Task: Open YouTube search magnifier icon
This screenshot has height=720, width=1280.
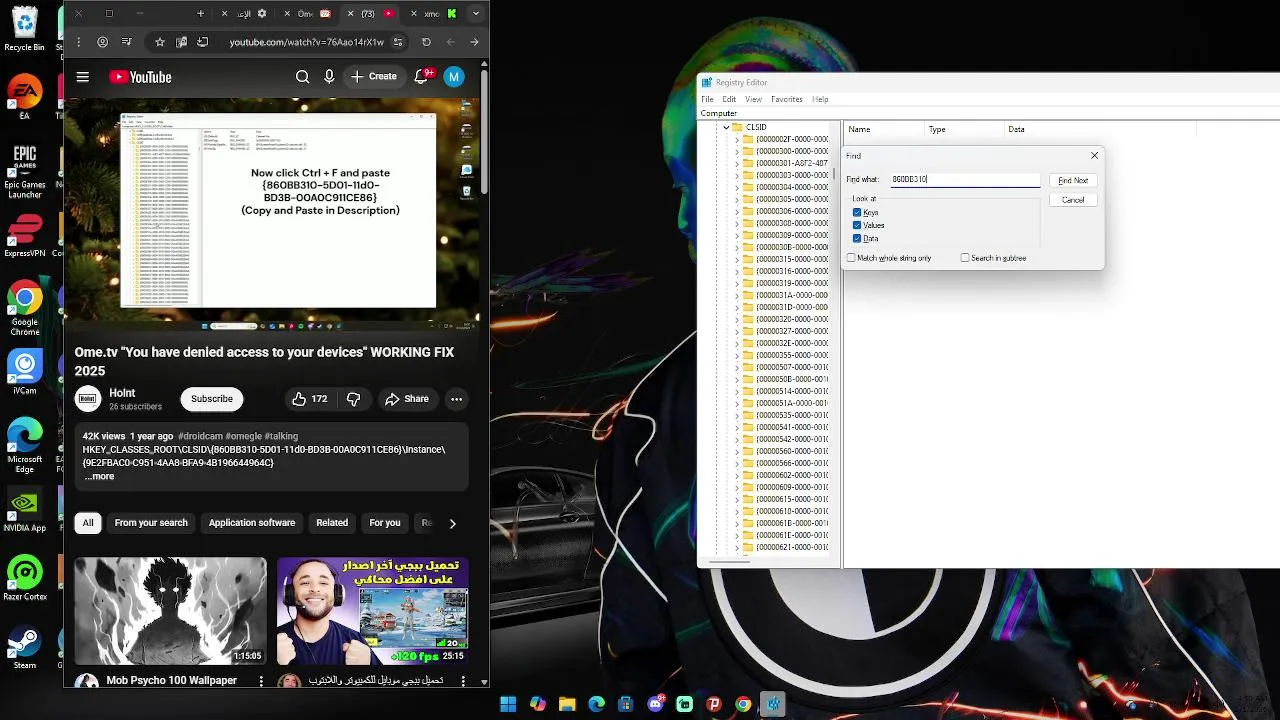Action: 302,77
